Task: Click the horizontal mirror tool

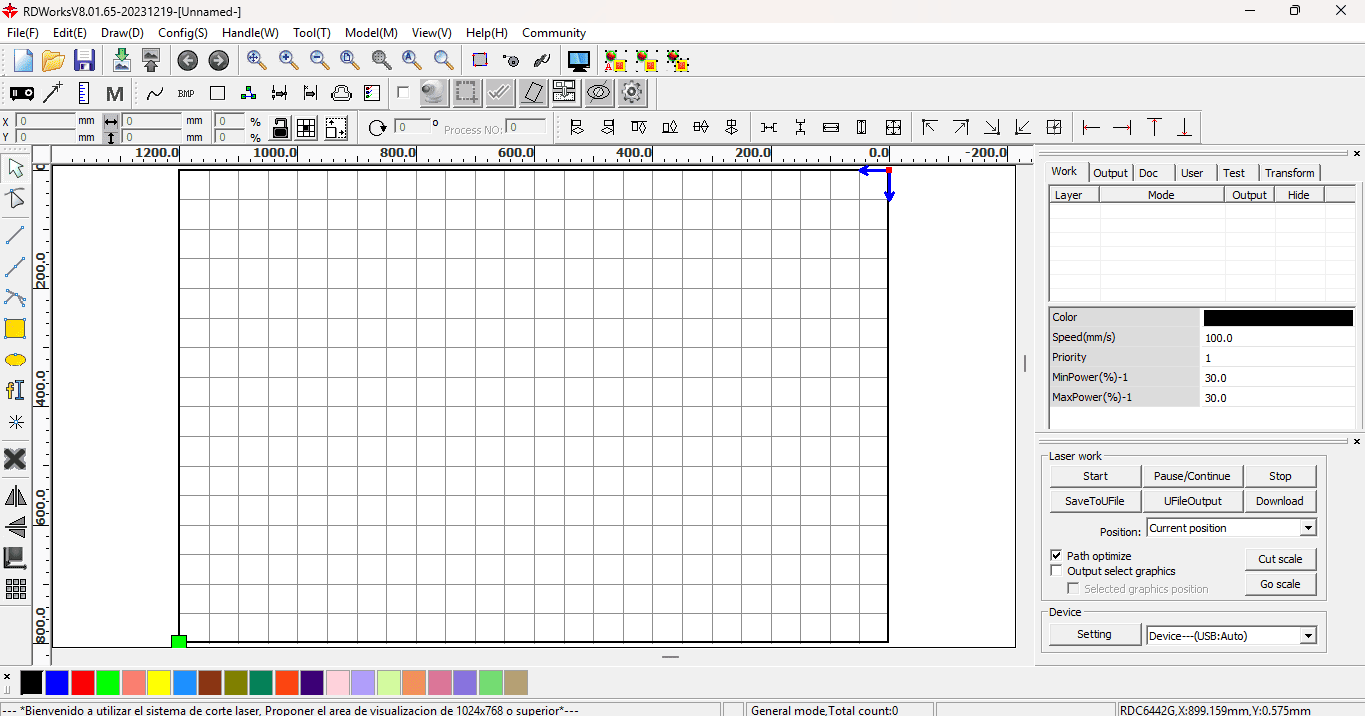Action: click(x=15, y=496)
